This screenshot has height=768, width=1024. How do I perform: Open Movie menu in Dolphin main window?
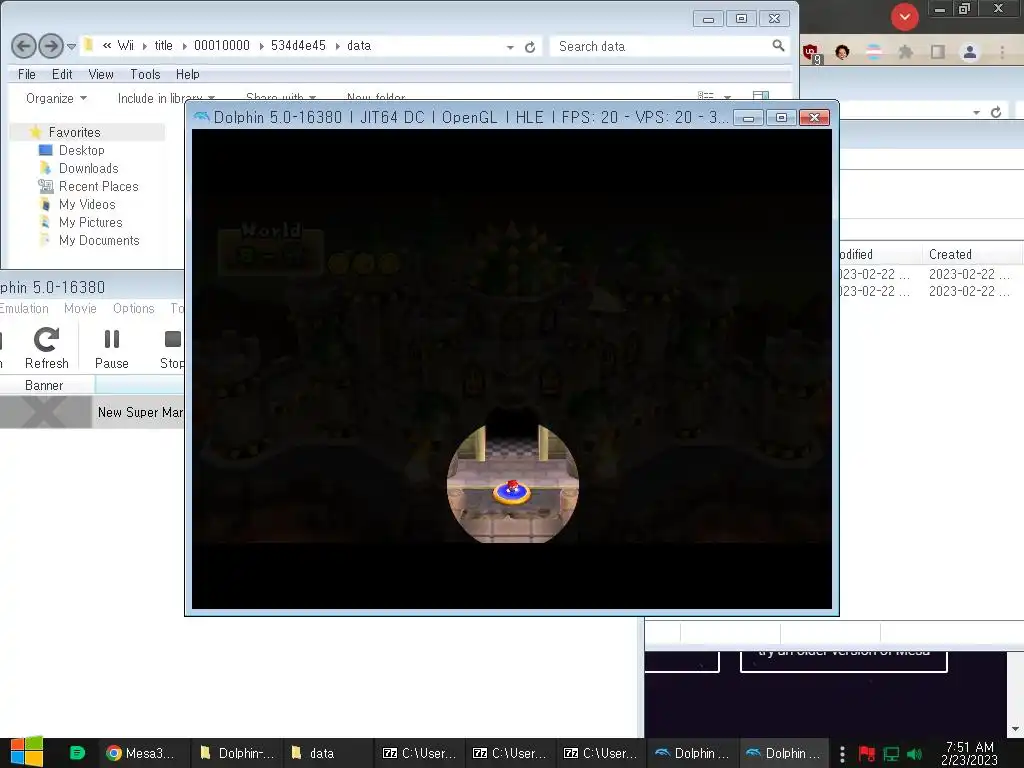80,308
